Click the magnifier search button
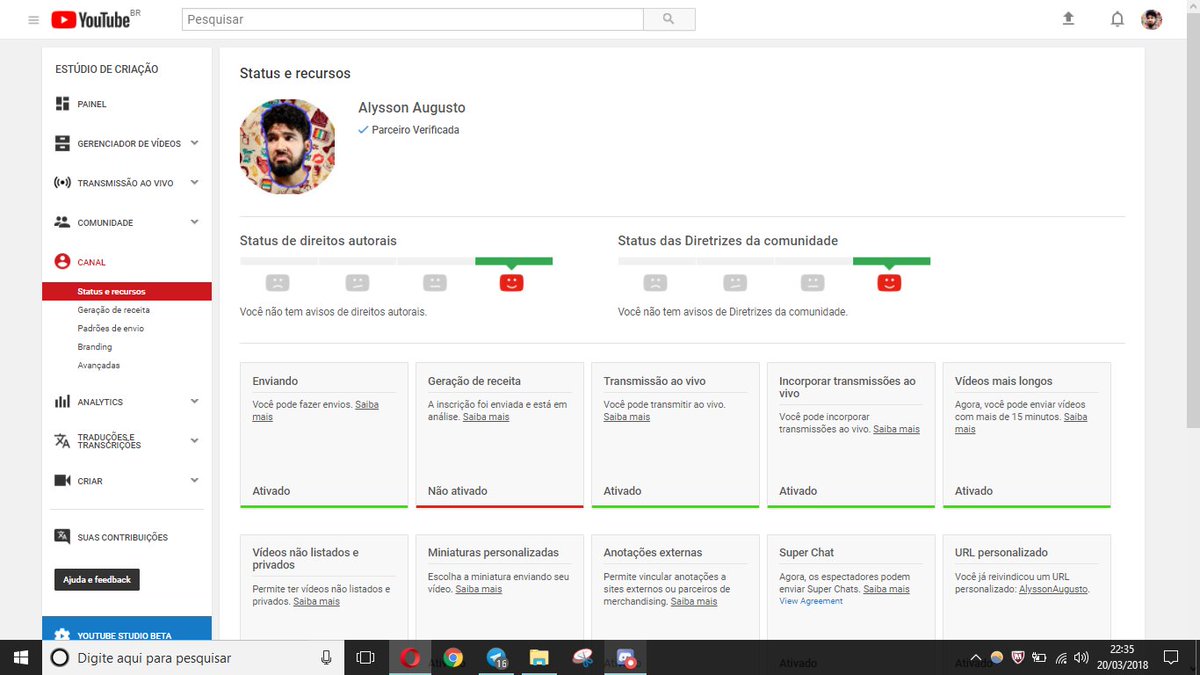Image resolution: width=1200 pixels, height=675 pixels. (669, 19)
